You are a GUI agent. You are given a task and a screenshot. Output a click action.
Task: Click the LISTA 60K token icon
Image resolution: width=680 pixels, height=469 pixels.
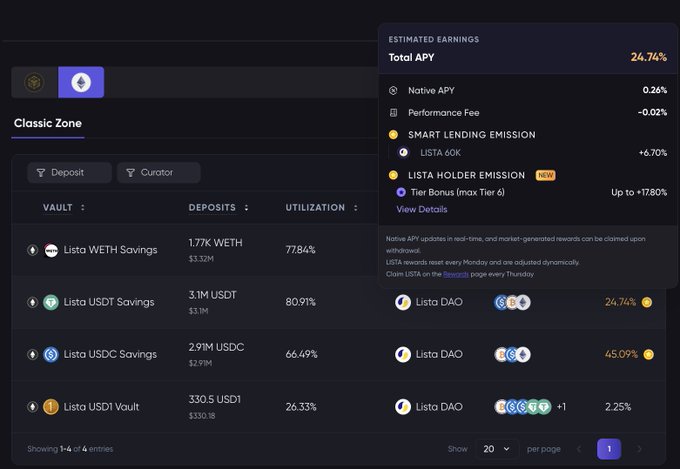(404, 153)
